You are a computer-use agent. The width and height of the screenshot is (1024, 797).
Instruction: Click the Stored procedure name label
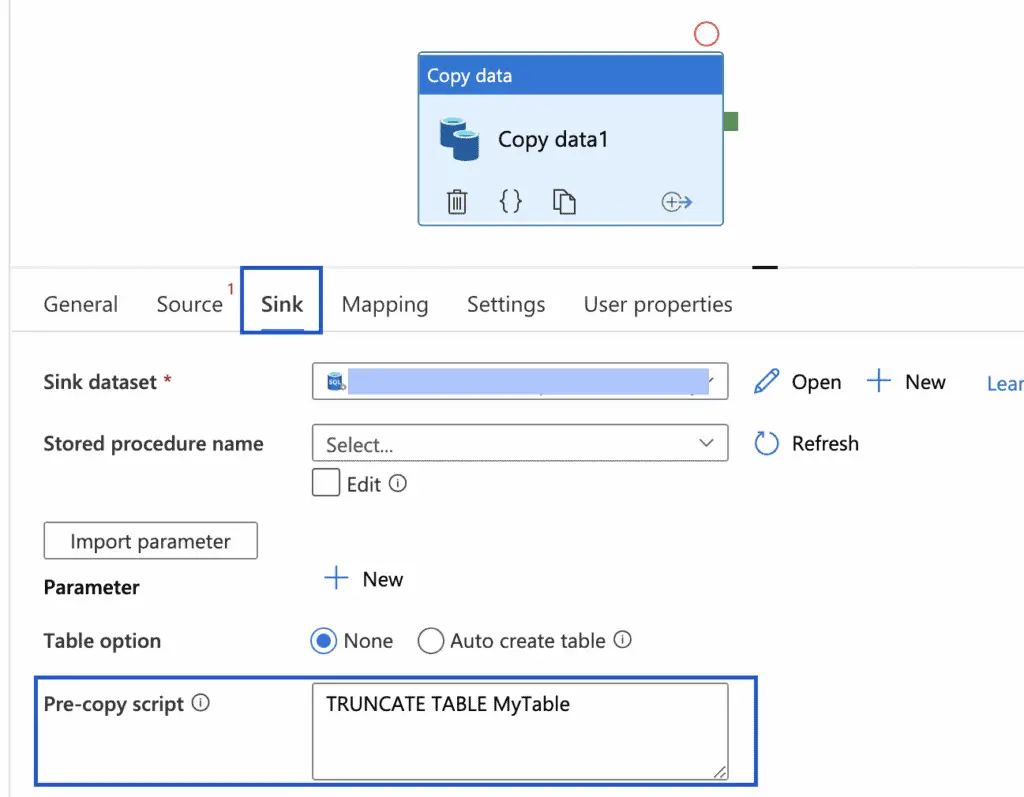click(153, 444)
